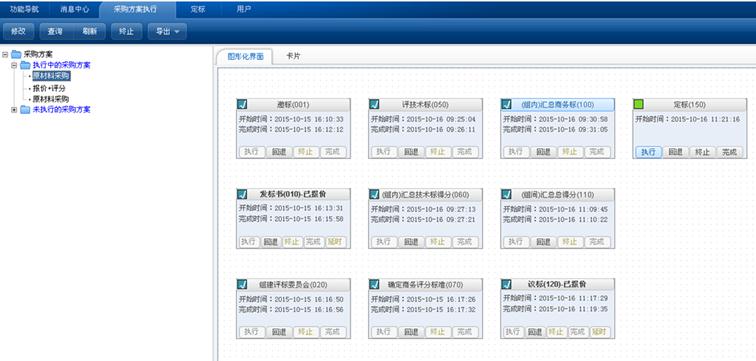Click the folder icon beside 执行中的采购方案
This screenshot has height=361, width=756.
tap(25, 65)
